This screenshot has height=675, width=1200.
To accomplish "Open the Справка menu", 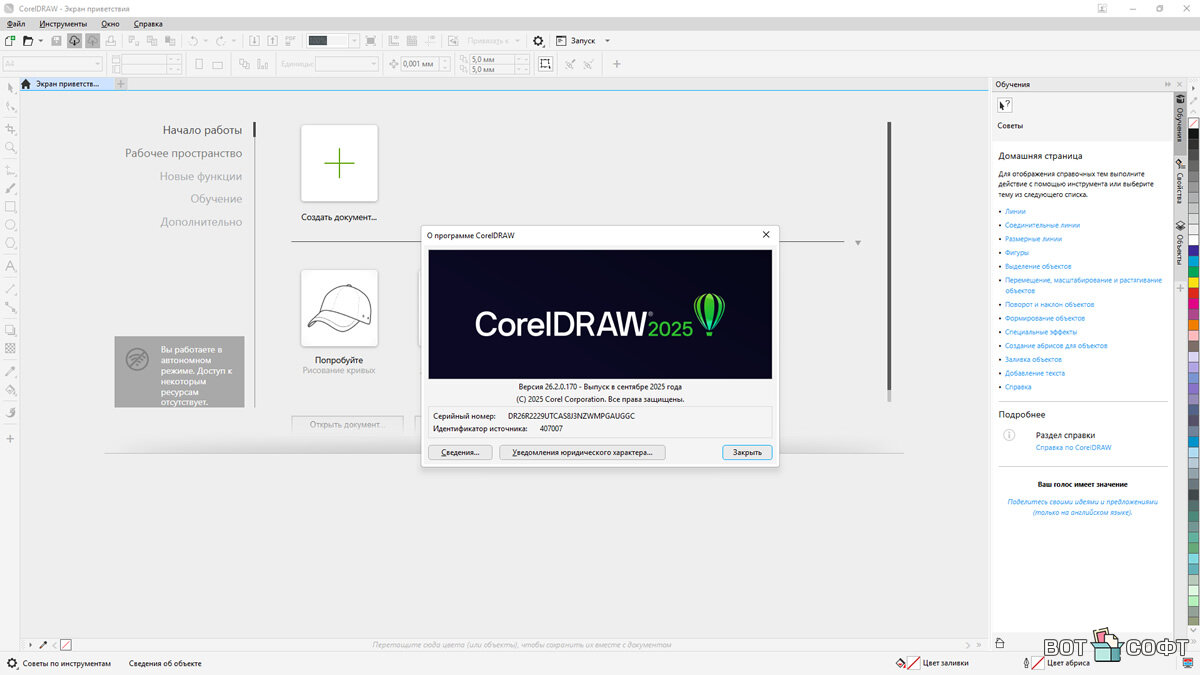I will tap(148, 23).
